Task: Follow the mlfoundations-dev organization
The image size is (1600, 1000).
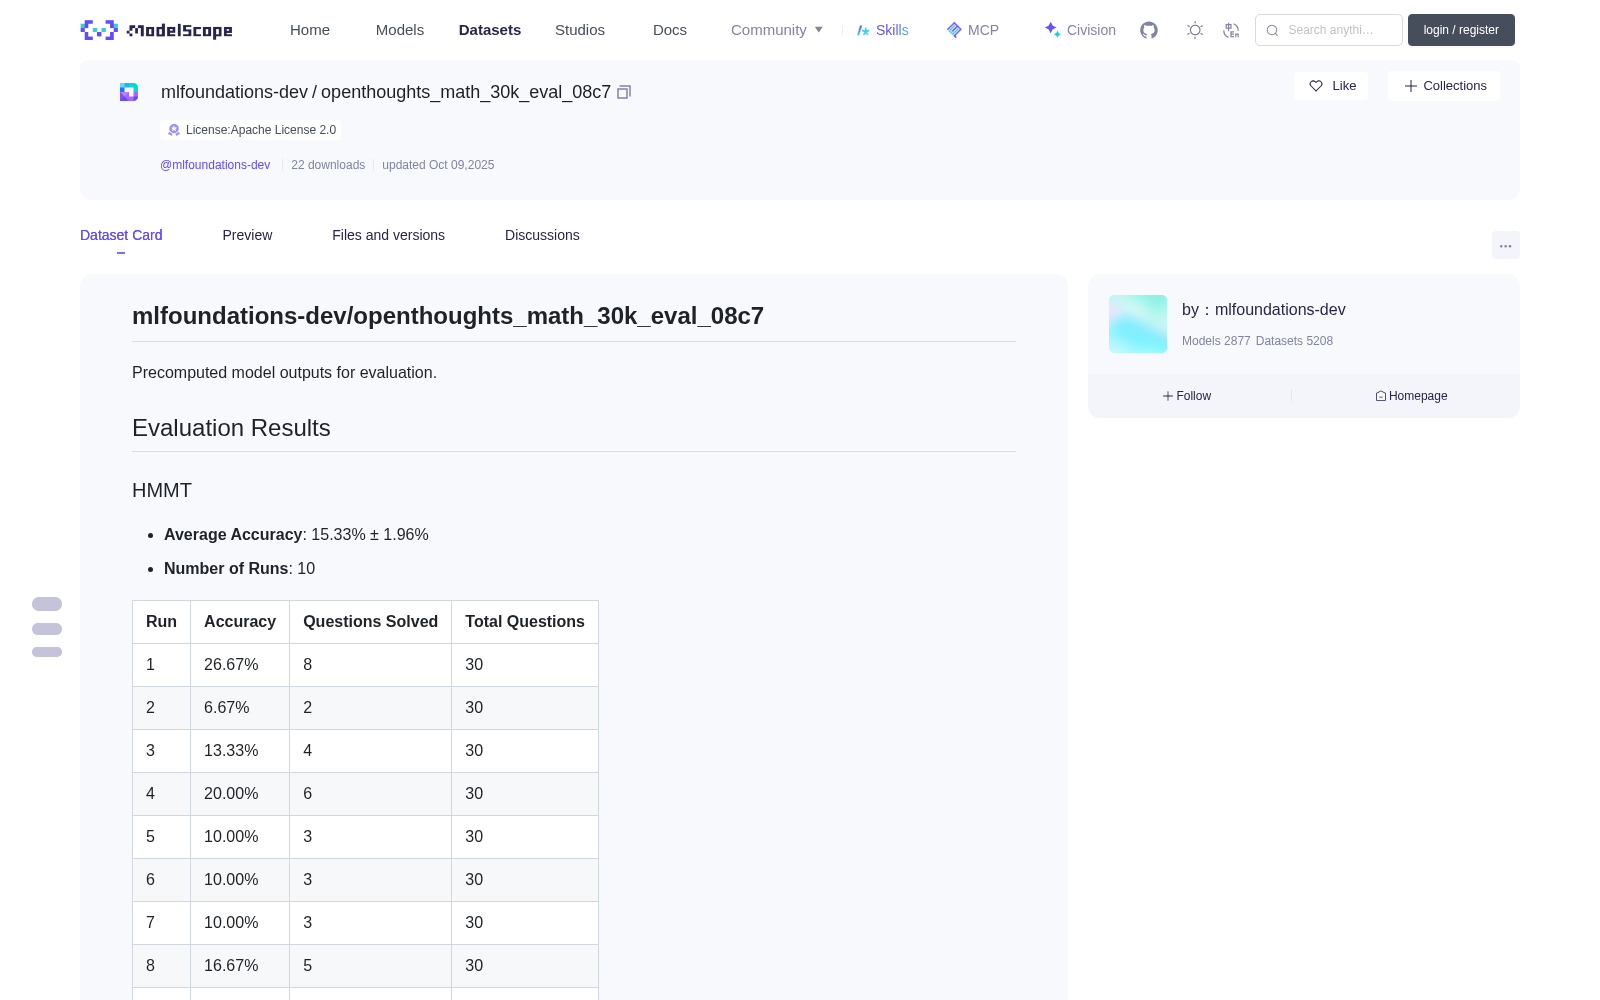Action: [1187, 396]
